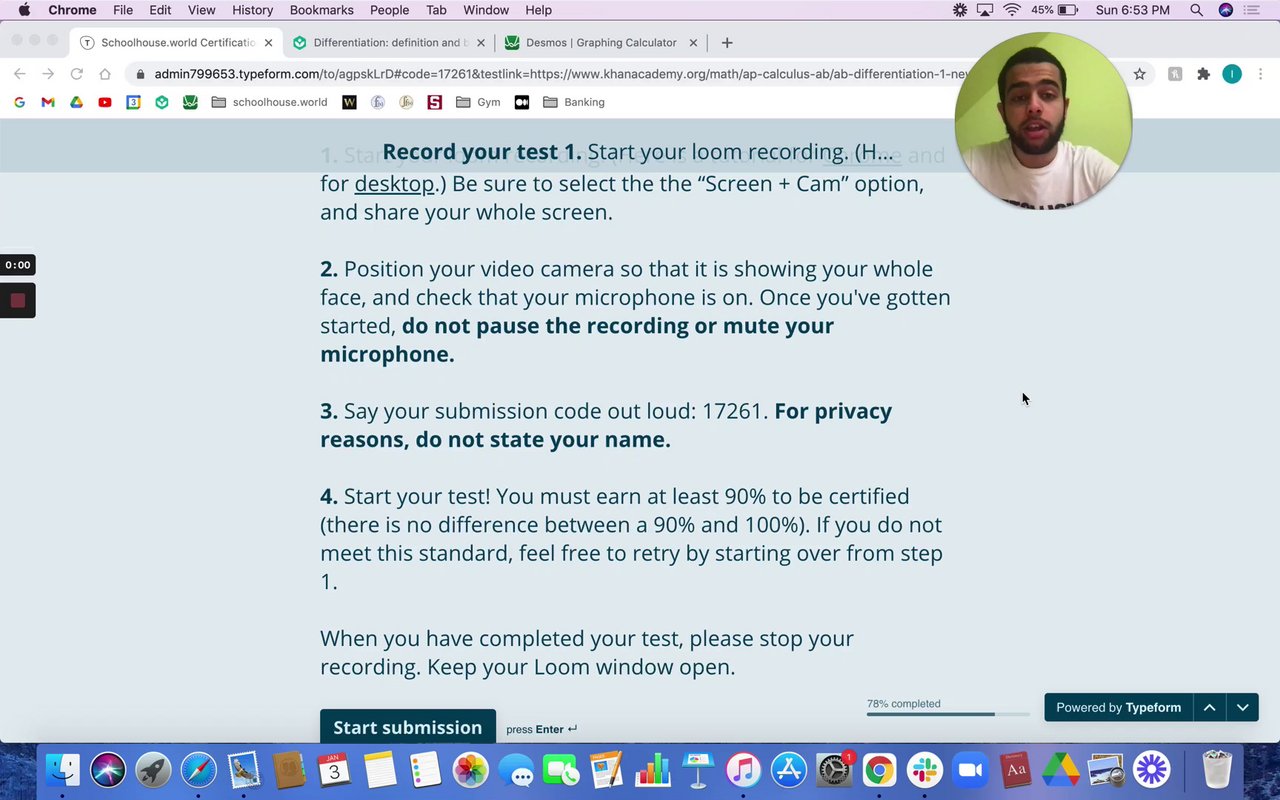Open schoolhouse.world bookmark folder
1280x800 pixels.
[x=270, y=102]
